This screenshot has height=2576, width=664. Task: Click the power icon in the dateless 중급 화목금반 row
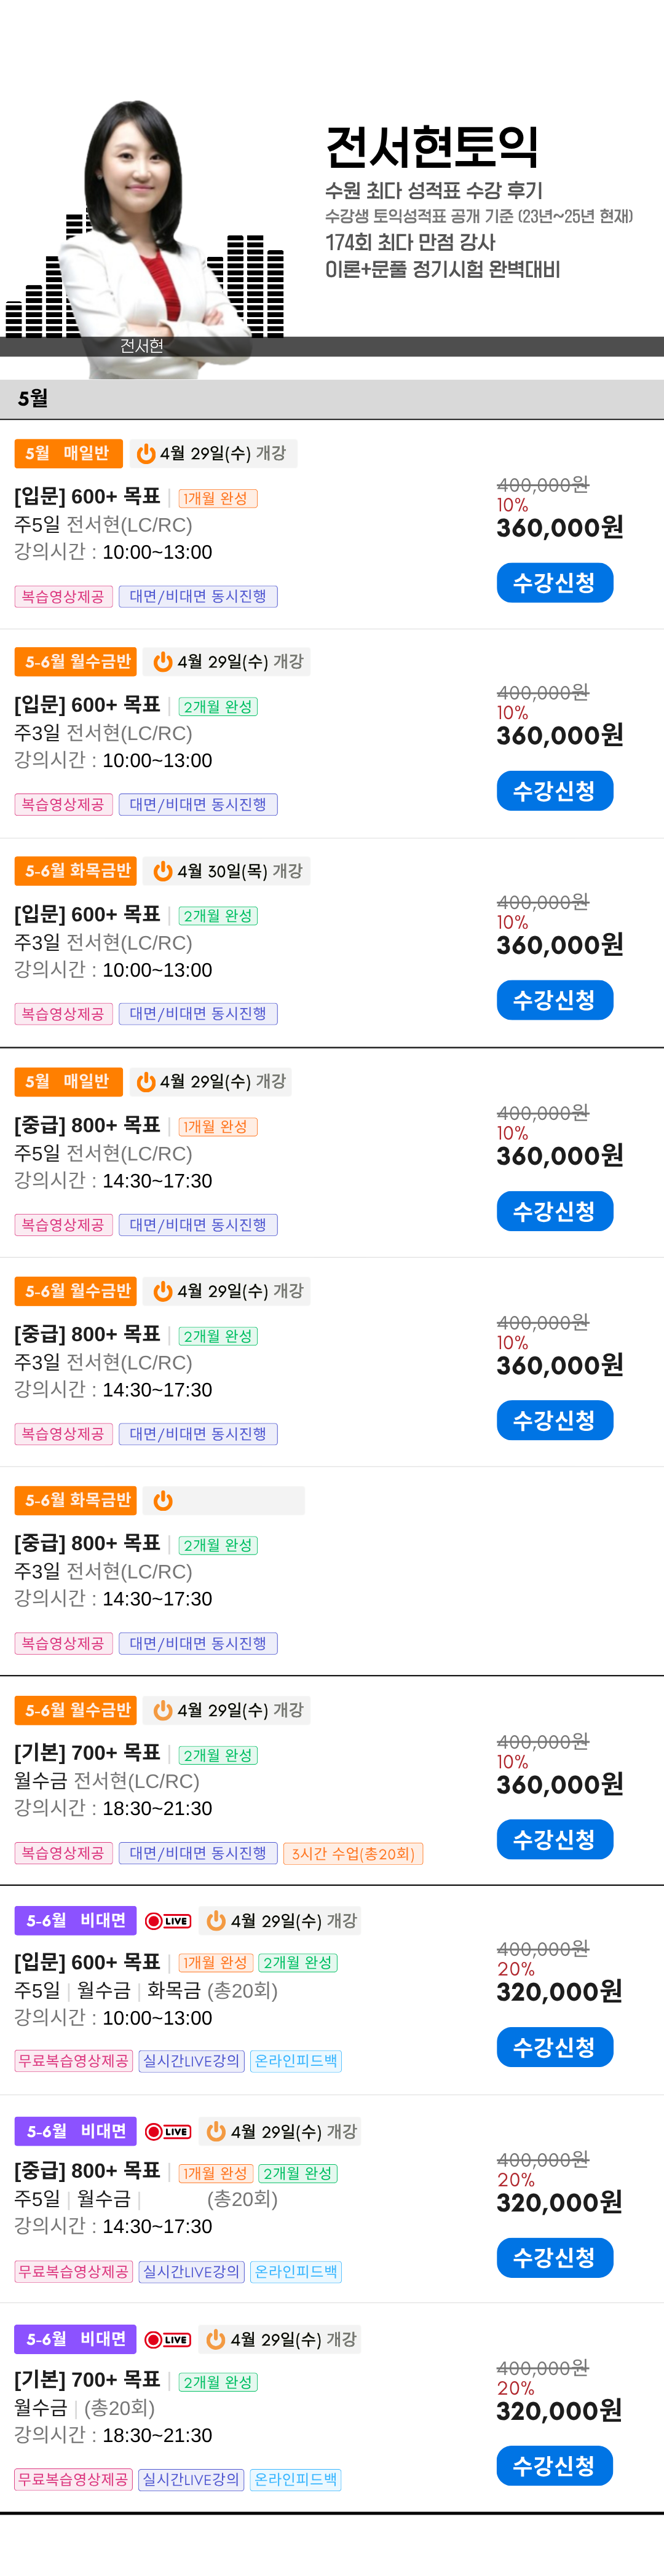(162, 1500)
